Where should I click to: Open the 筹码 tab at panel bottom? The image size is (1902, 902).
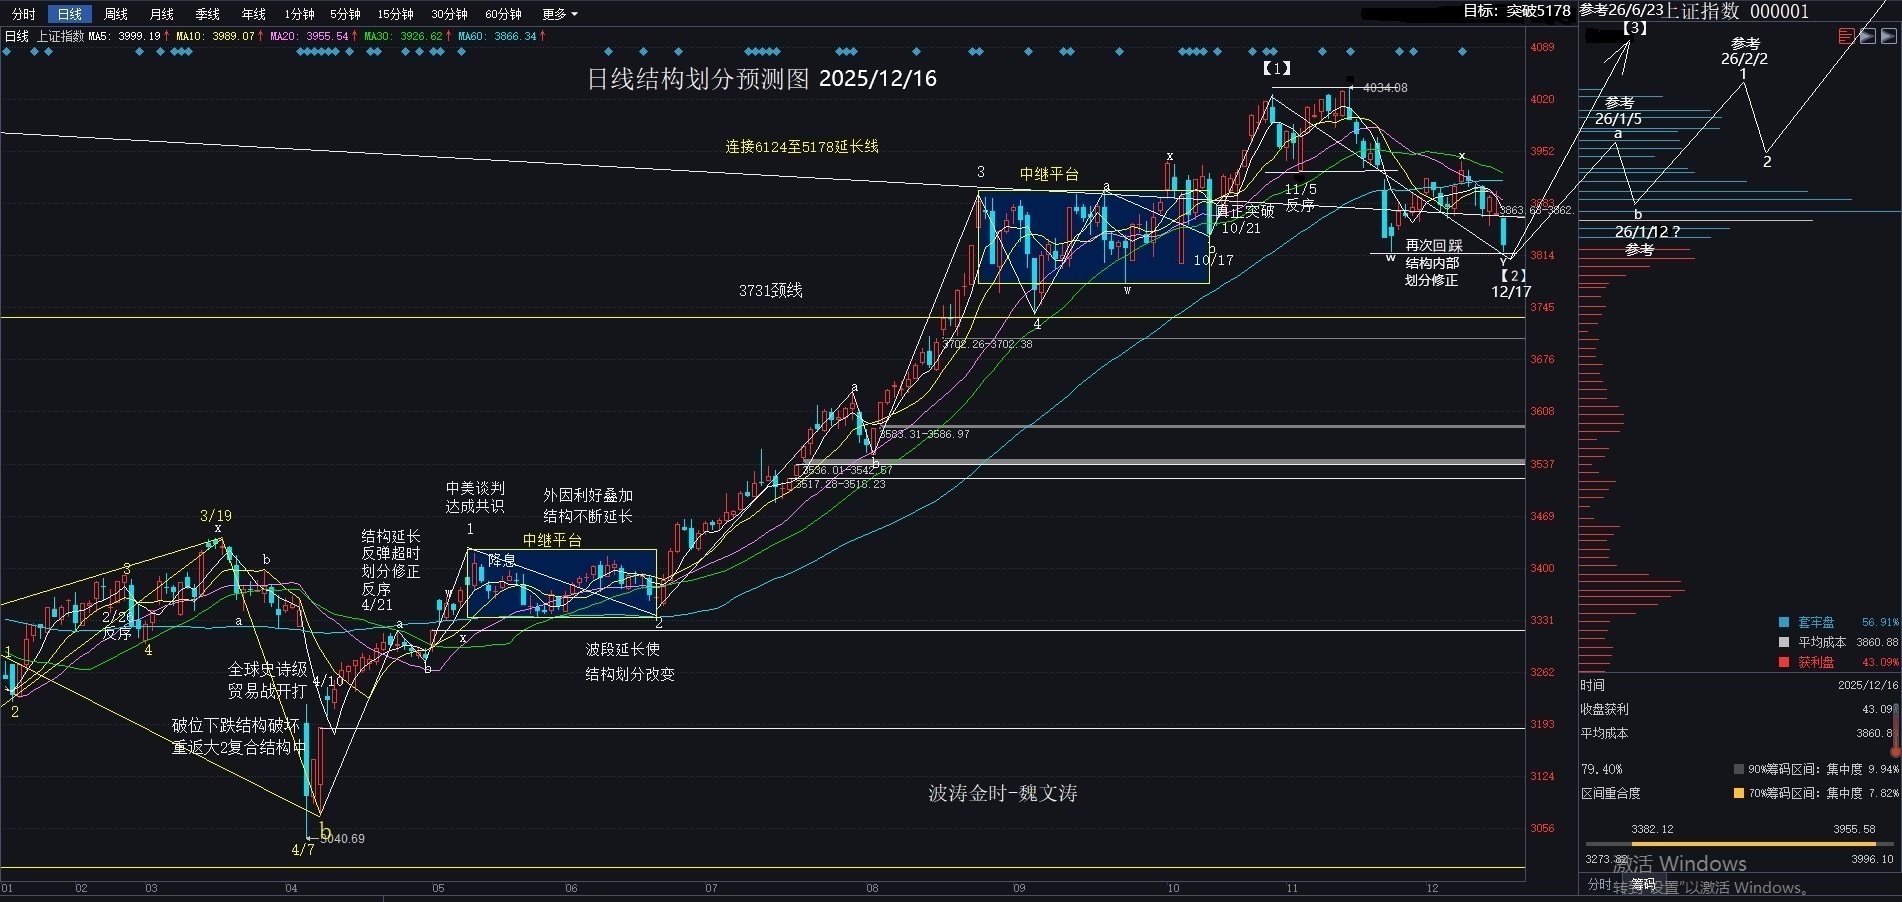coord(1643,884)
